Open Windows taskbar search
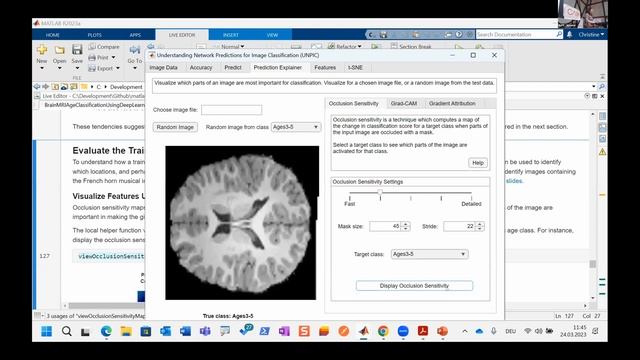The width and height of the screenshot is (640, 360). pos(67,331)
